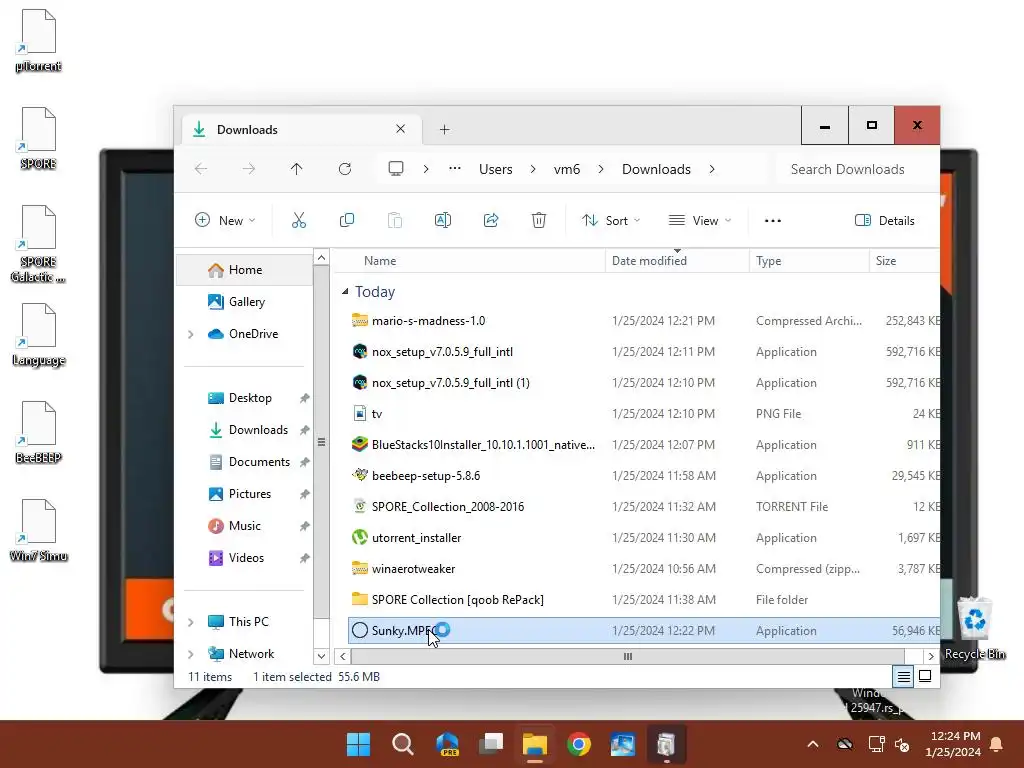Open the New dropdown menu
1024x768 pixels.
[x=225, y=221]
